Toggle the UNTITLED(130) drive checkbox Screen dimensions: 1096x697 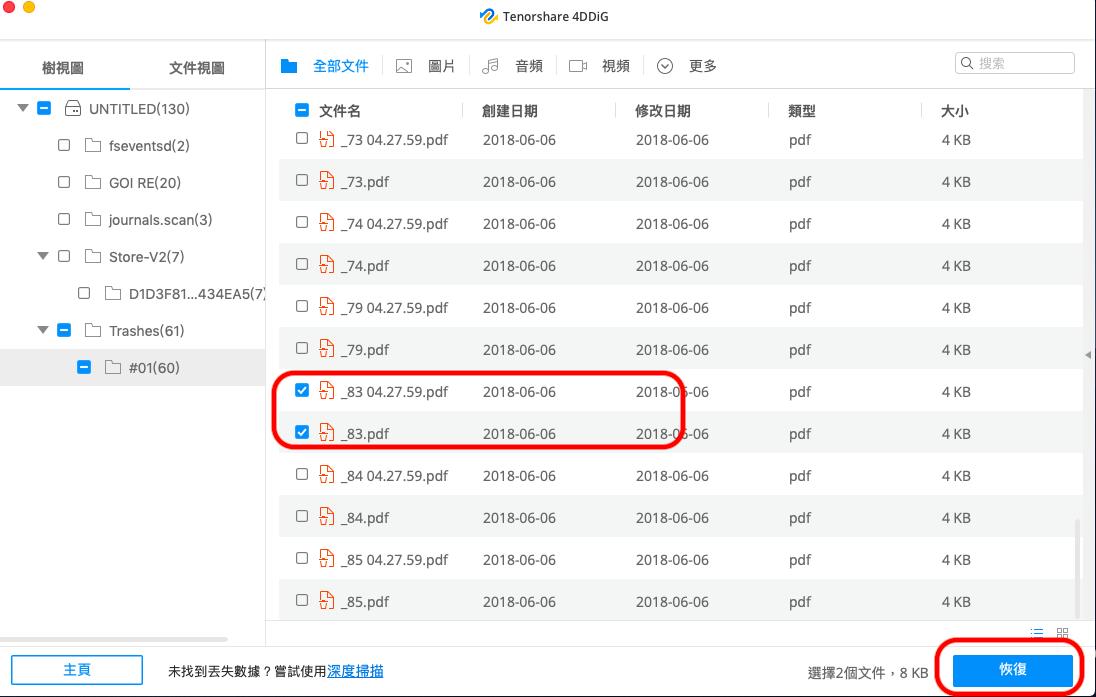(x=44, y=108)
